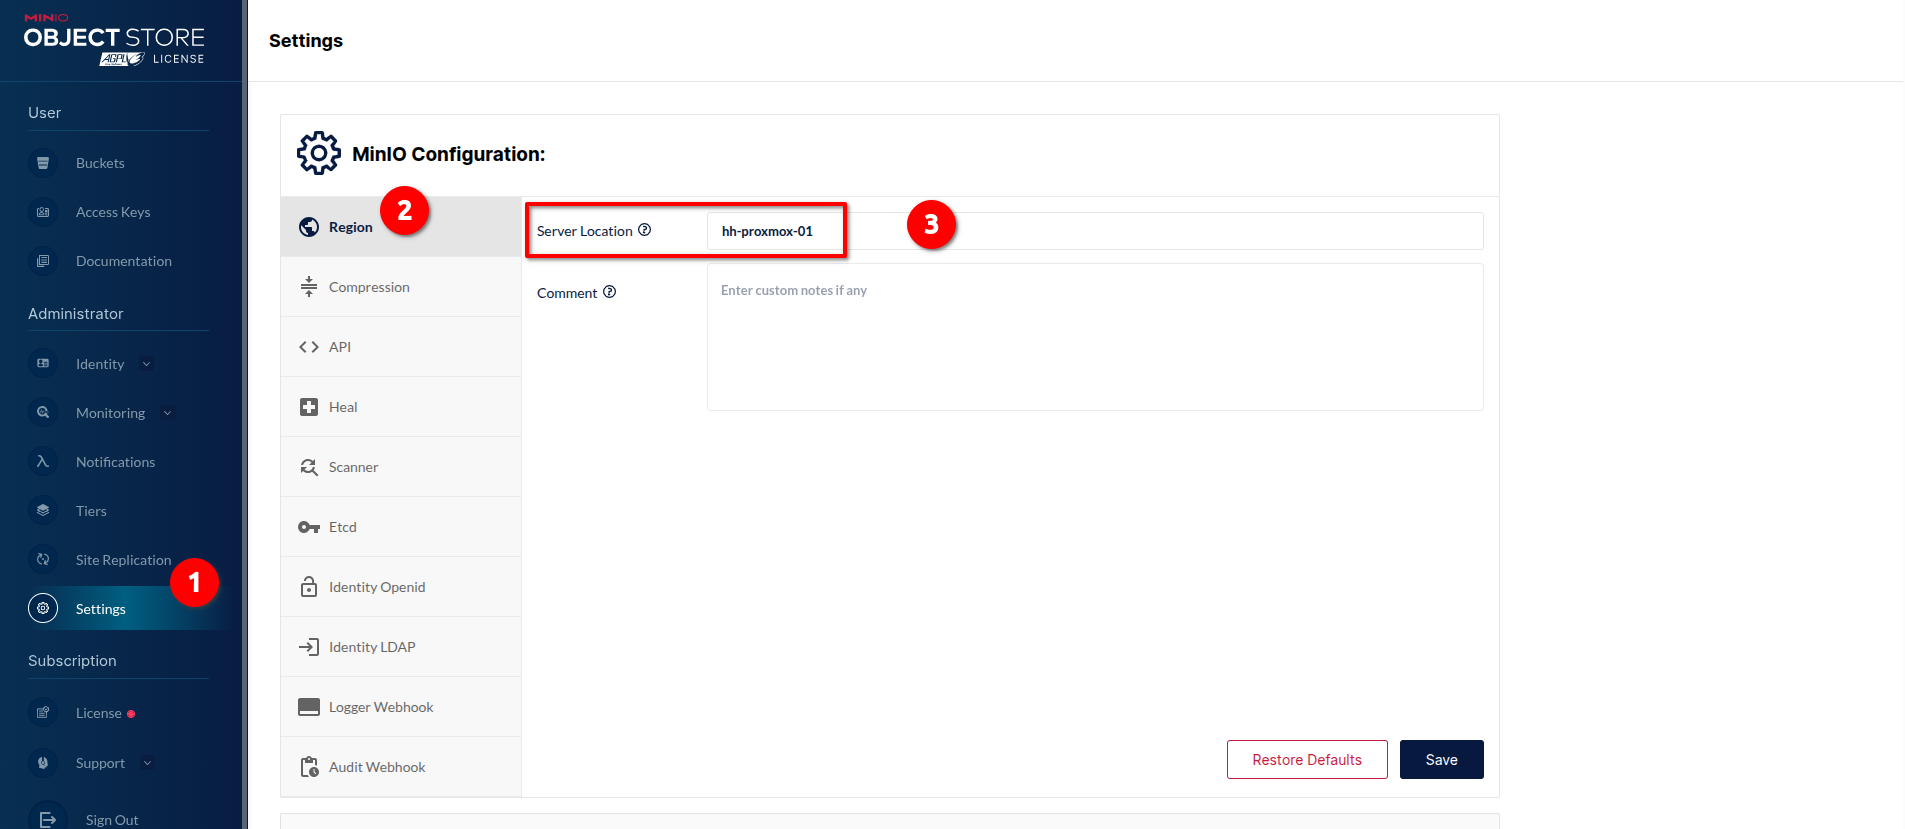The width and height of the screenshot is (1905, 829).
Task: Expand the Support menu chevron
Action: 148,763
